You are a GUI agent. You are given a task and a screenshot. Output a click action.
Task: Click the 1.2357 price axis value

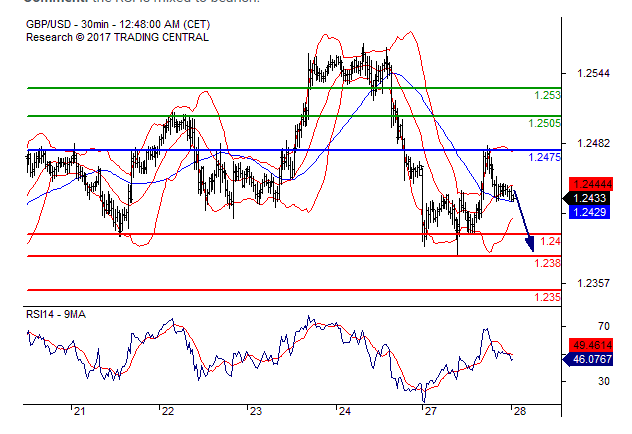click(593, 283)
